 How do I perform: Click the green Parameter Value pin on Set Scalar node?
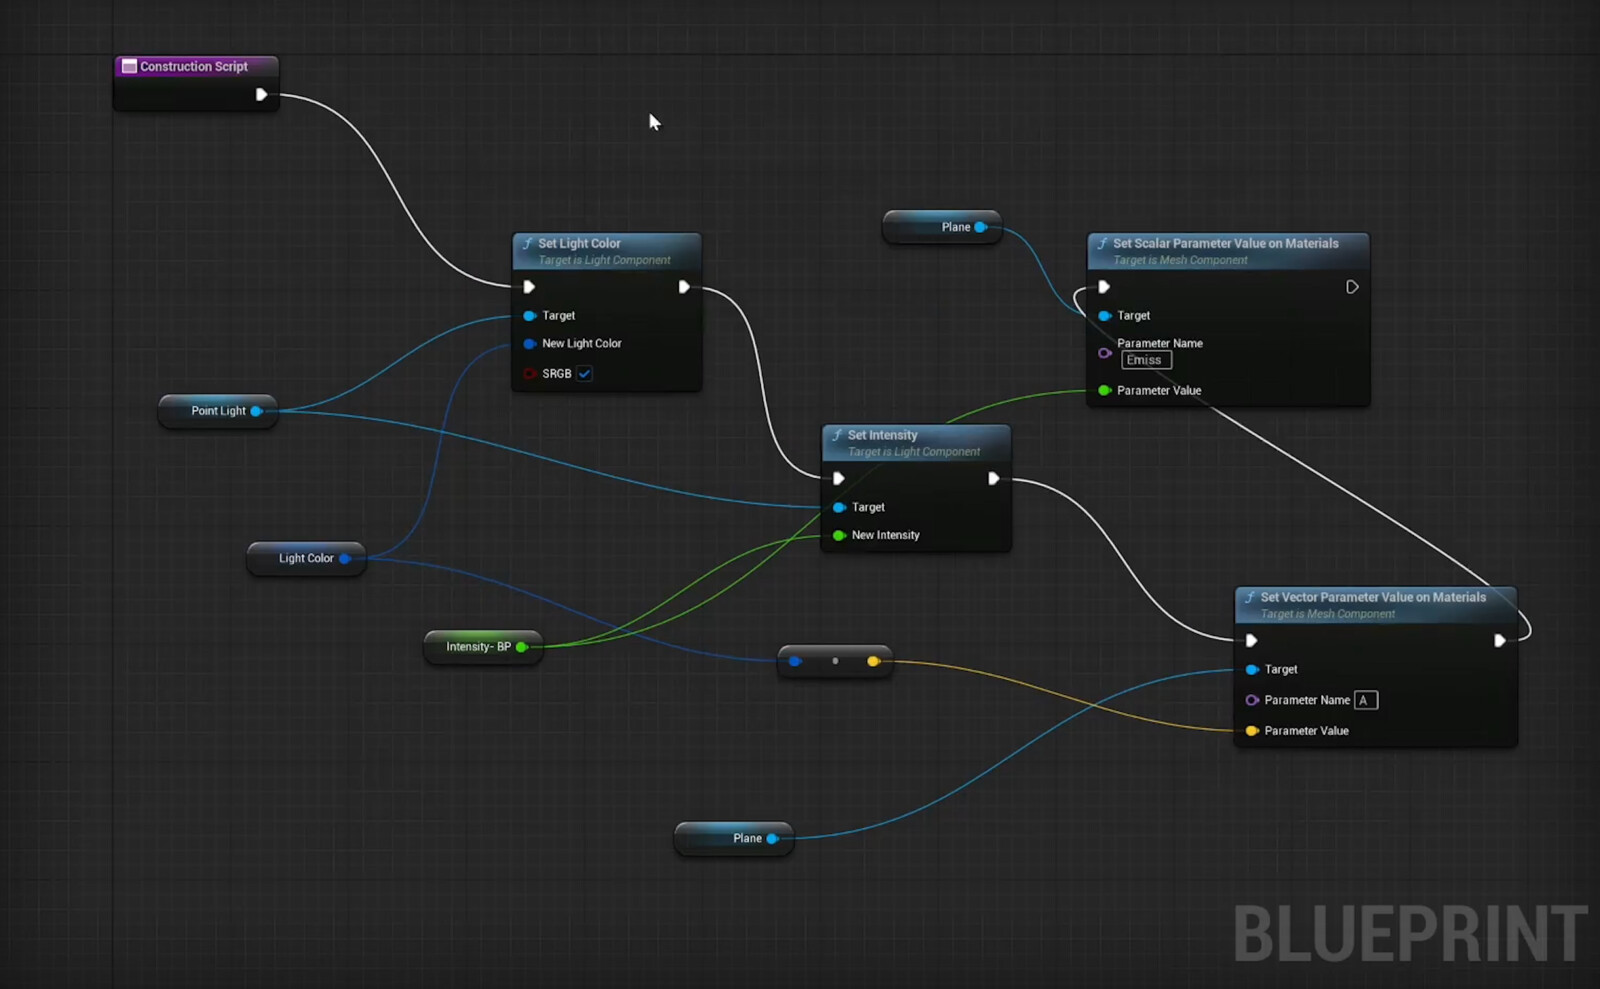[x=1105, y=390]
